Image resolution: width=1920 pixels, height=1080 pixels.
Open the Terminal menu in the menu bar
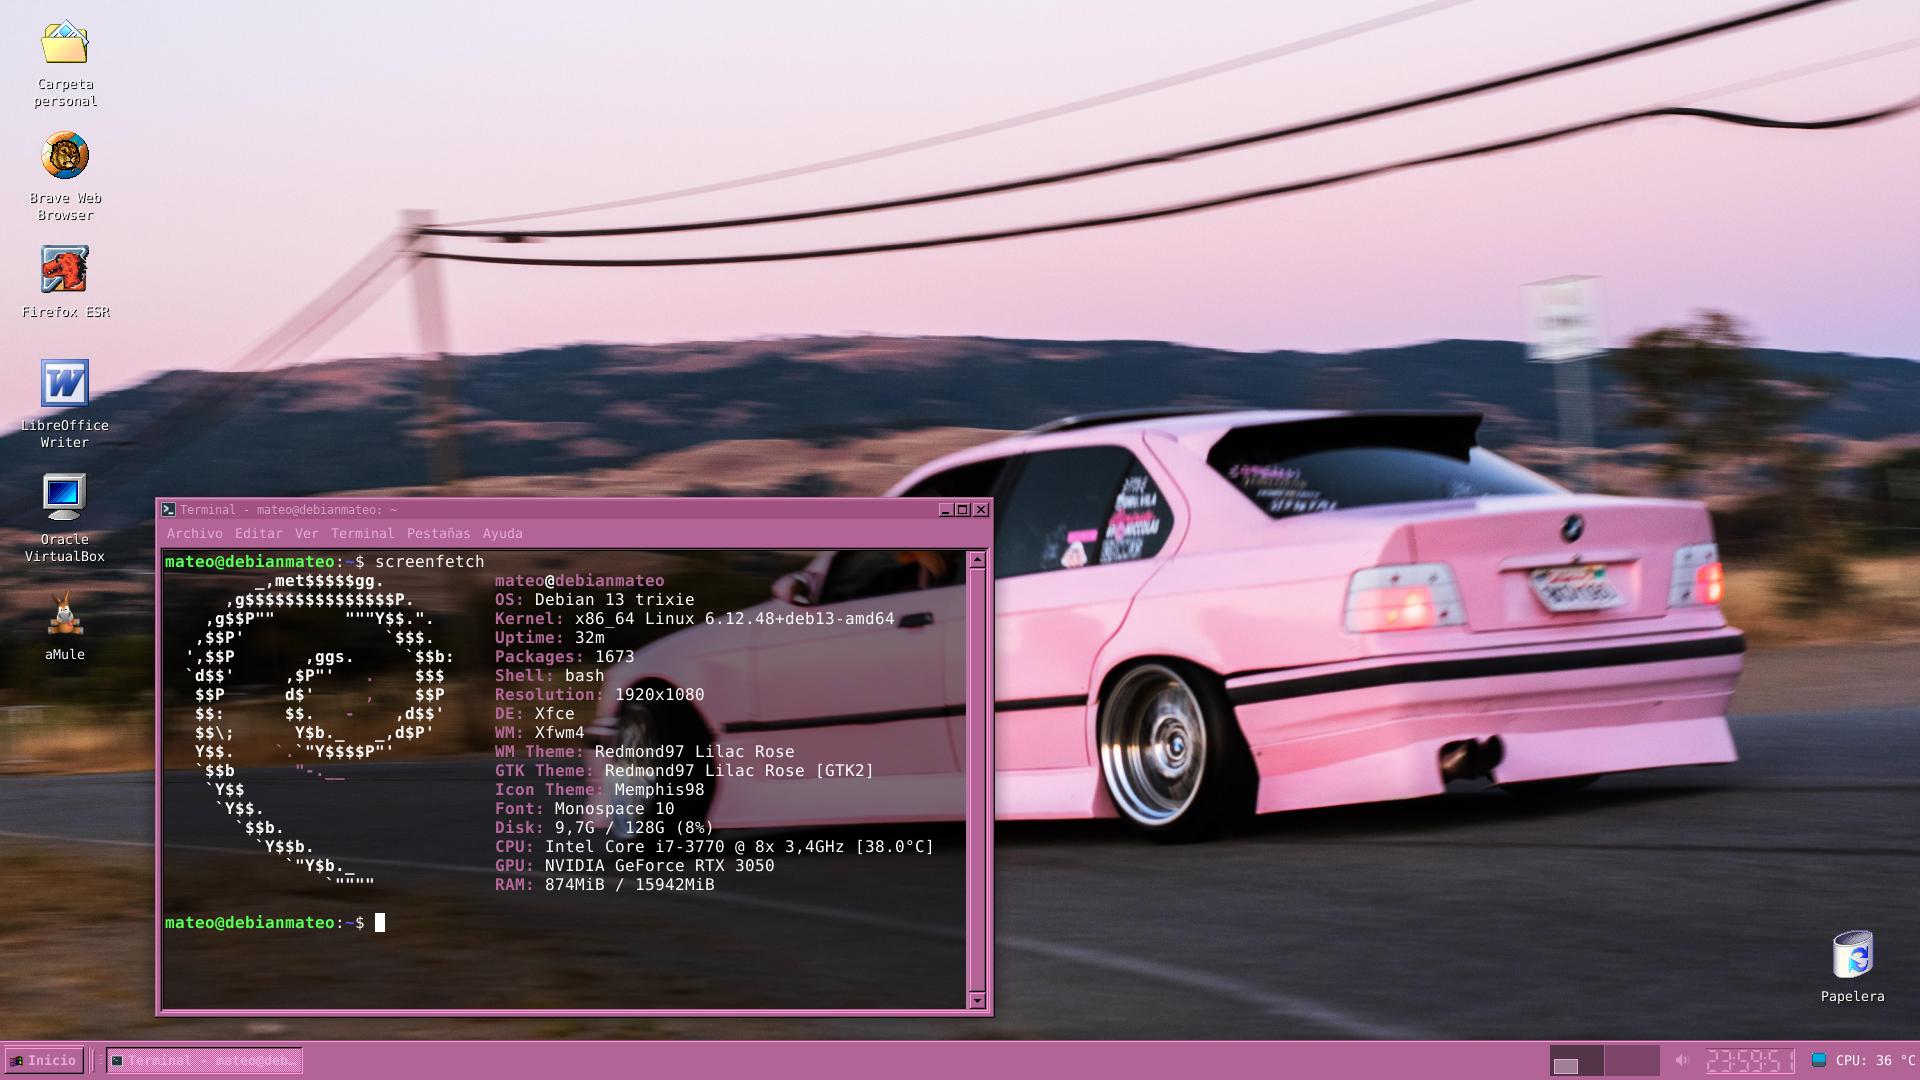click(362, 534)
